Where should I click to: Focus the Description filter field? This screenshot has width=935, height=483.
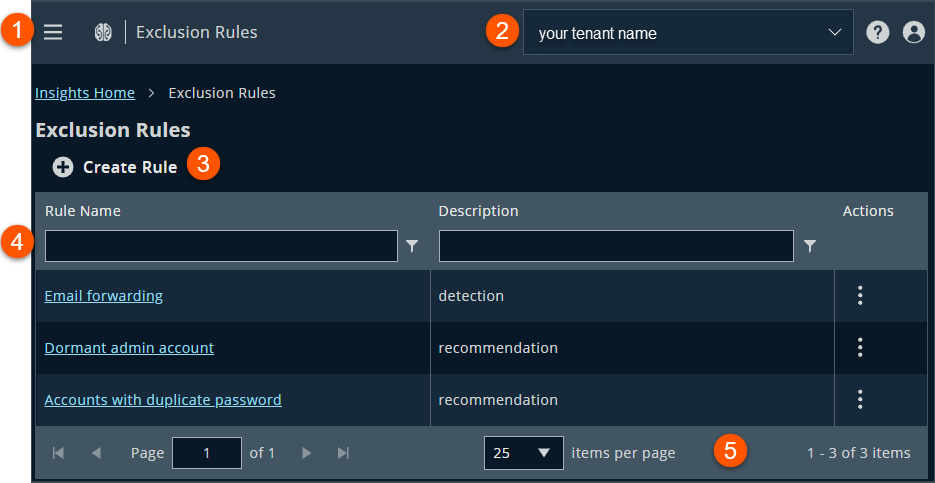617,246
